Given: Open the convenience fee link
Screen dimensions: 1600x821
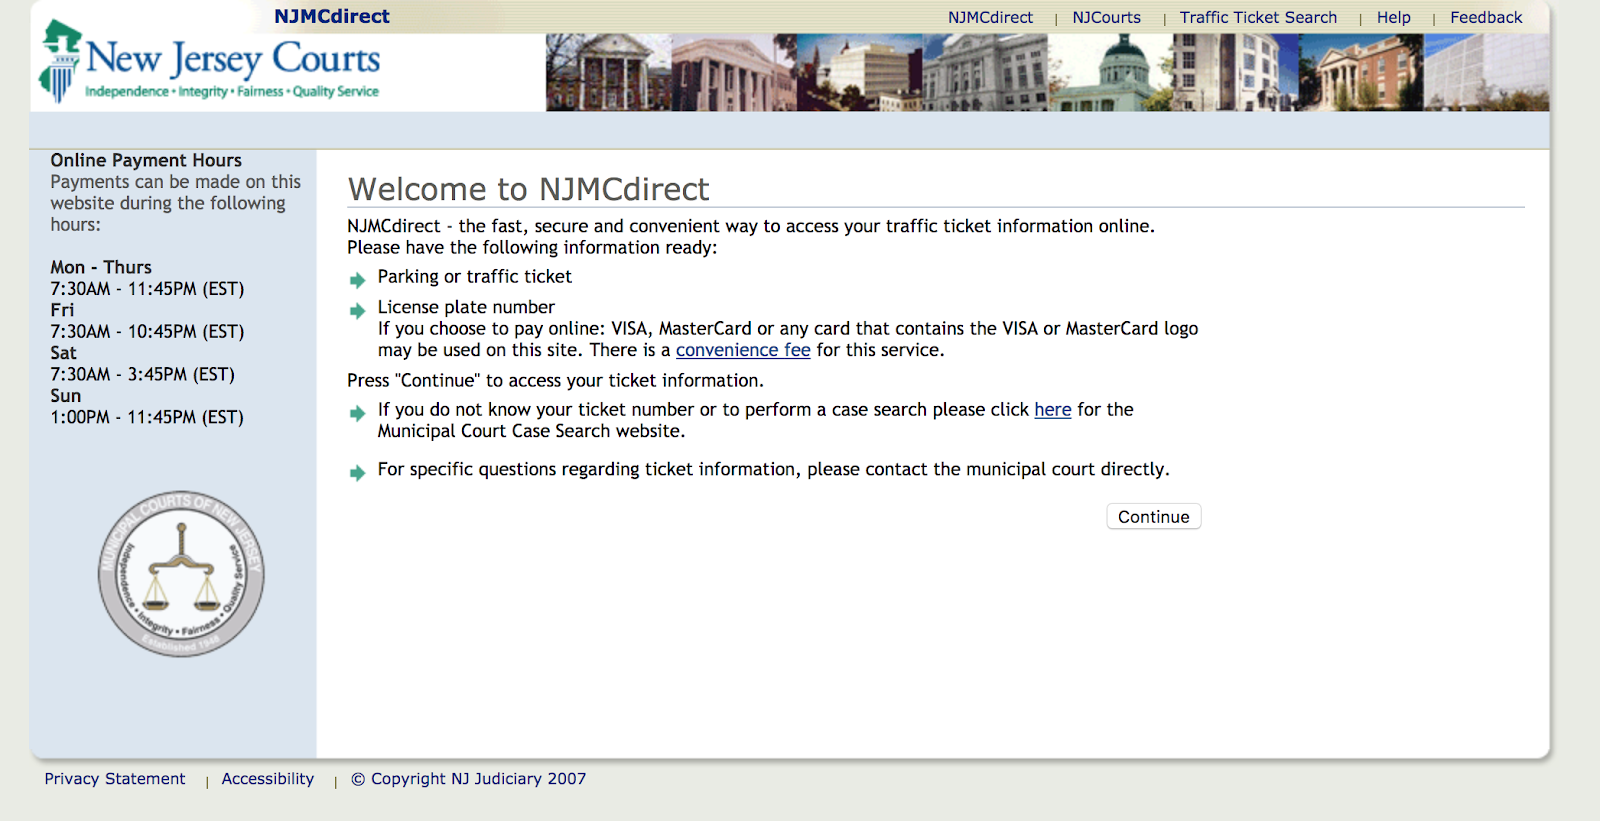Looking at the screenshot, I should 743,350.
